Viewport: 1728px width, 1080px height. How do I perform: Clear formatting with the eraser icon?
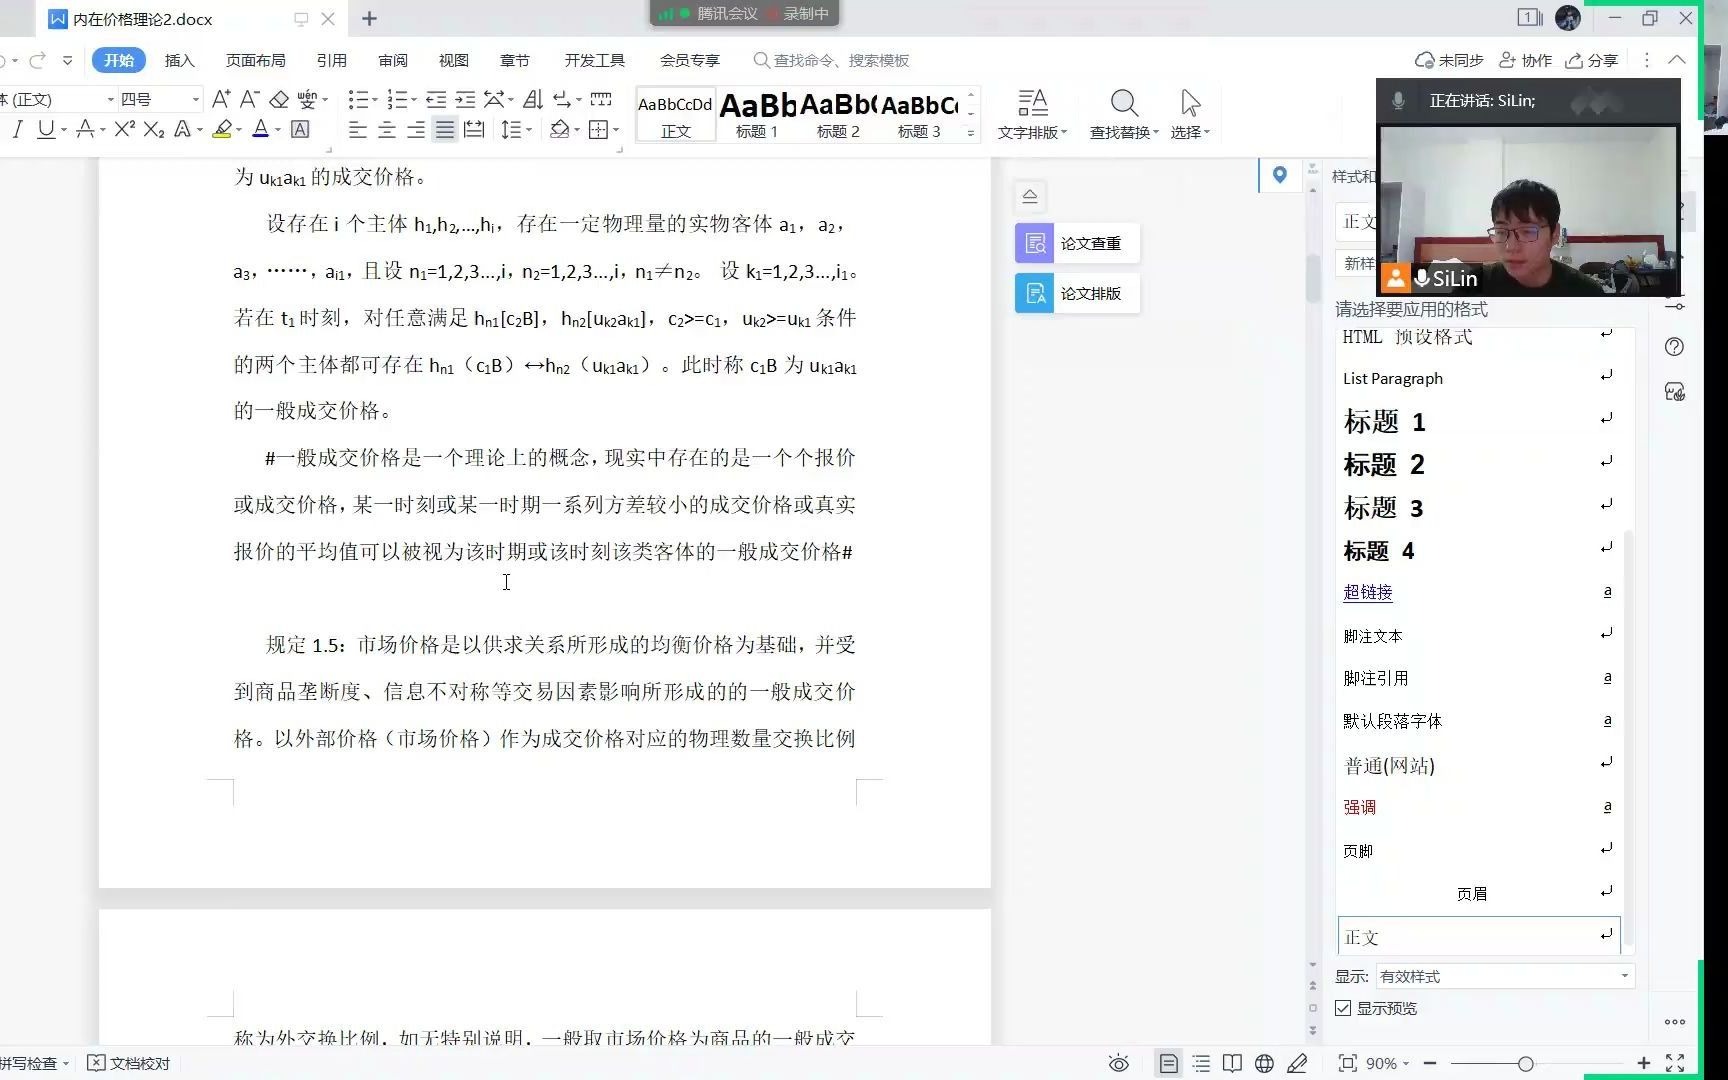click(279, 99)
